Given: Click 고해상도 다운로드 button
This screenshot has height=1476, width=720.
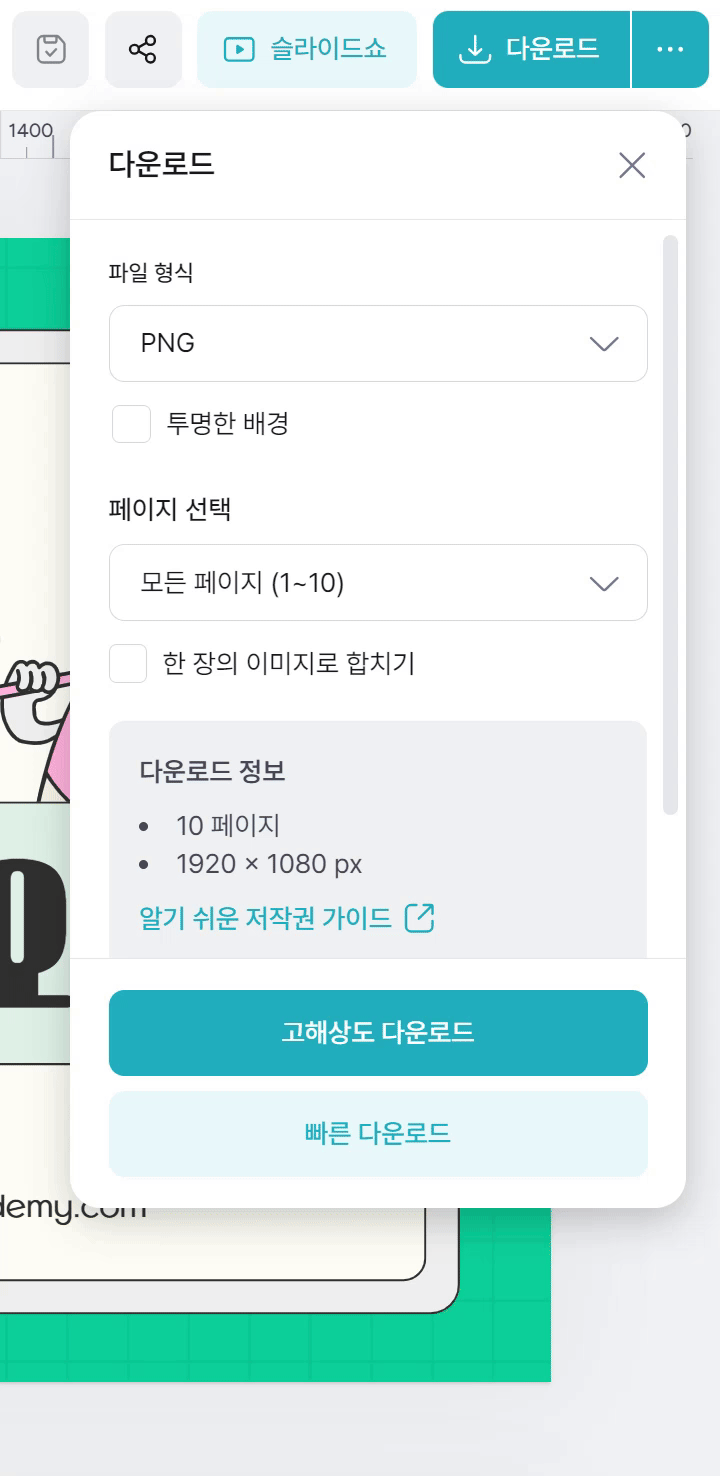Looking at the screenshot, I should click(378, 1033).
